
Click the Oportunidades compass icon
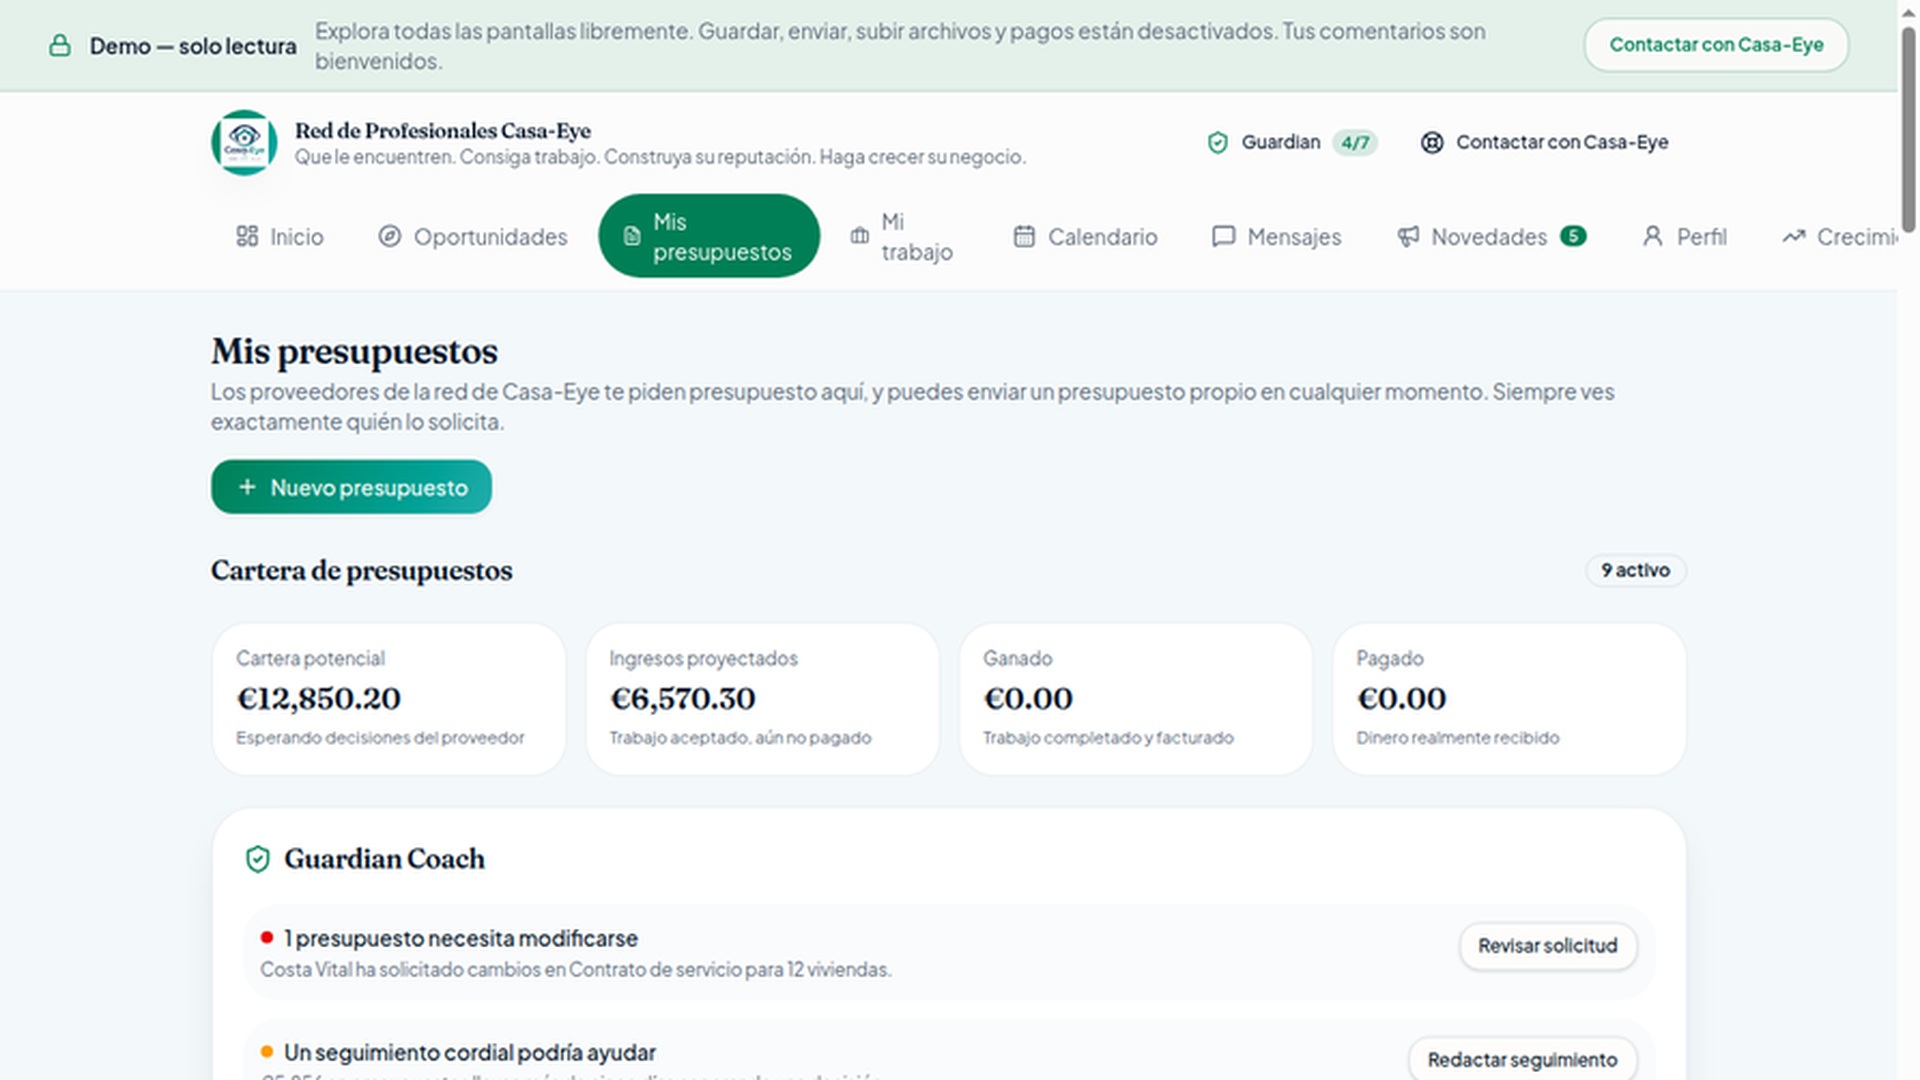coord(389,236)
